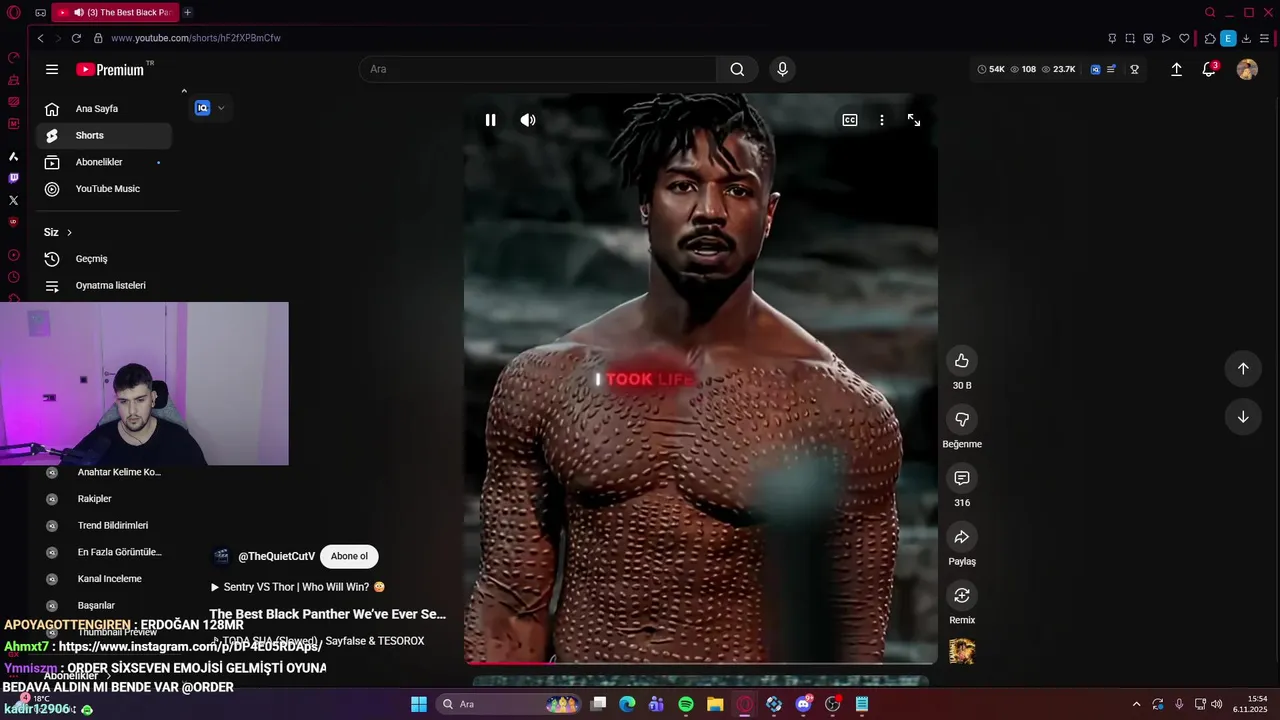Open Geçmiş history
1280x720 pixels.
point(104,259)
